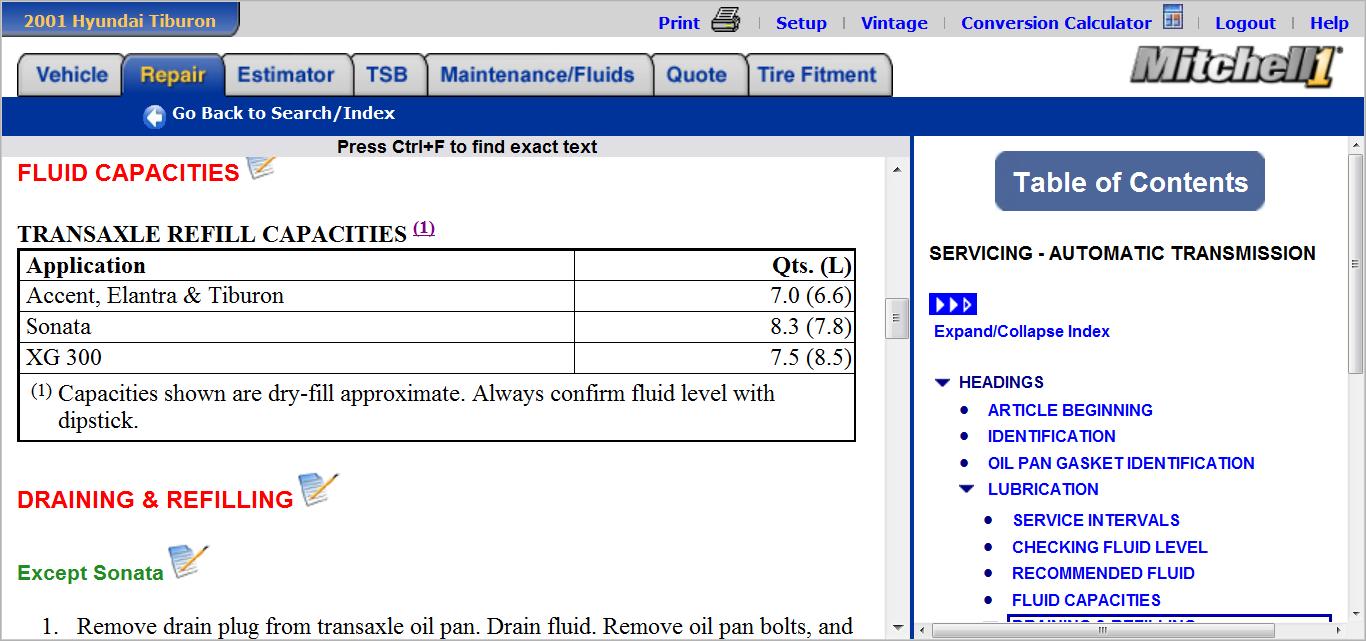Click the Vintage link
Viewport: 1366px width, 641px height.
pyautogui.click(x=894, y=23)
